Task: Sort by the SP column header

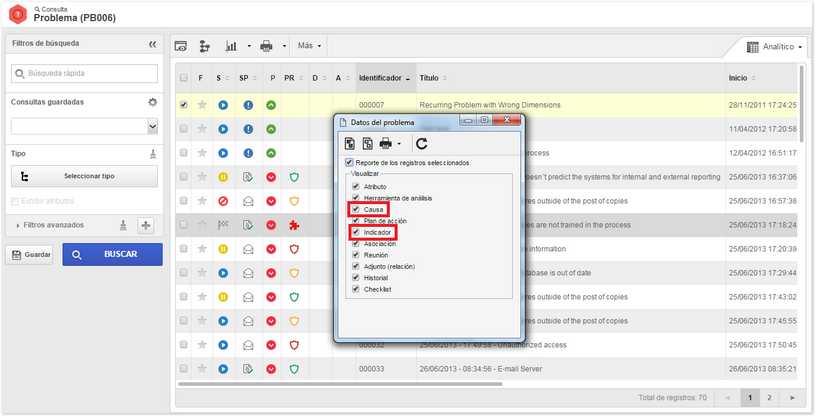Action: [248, 78]
